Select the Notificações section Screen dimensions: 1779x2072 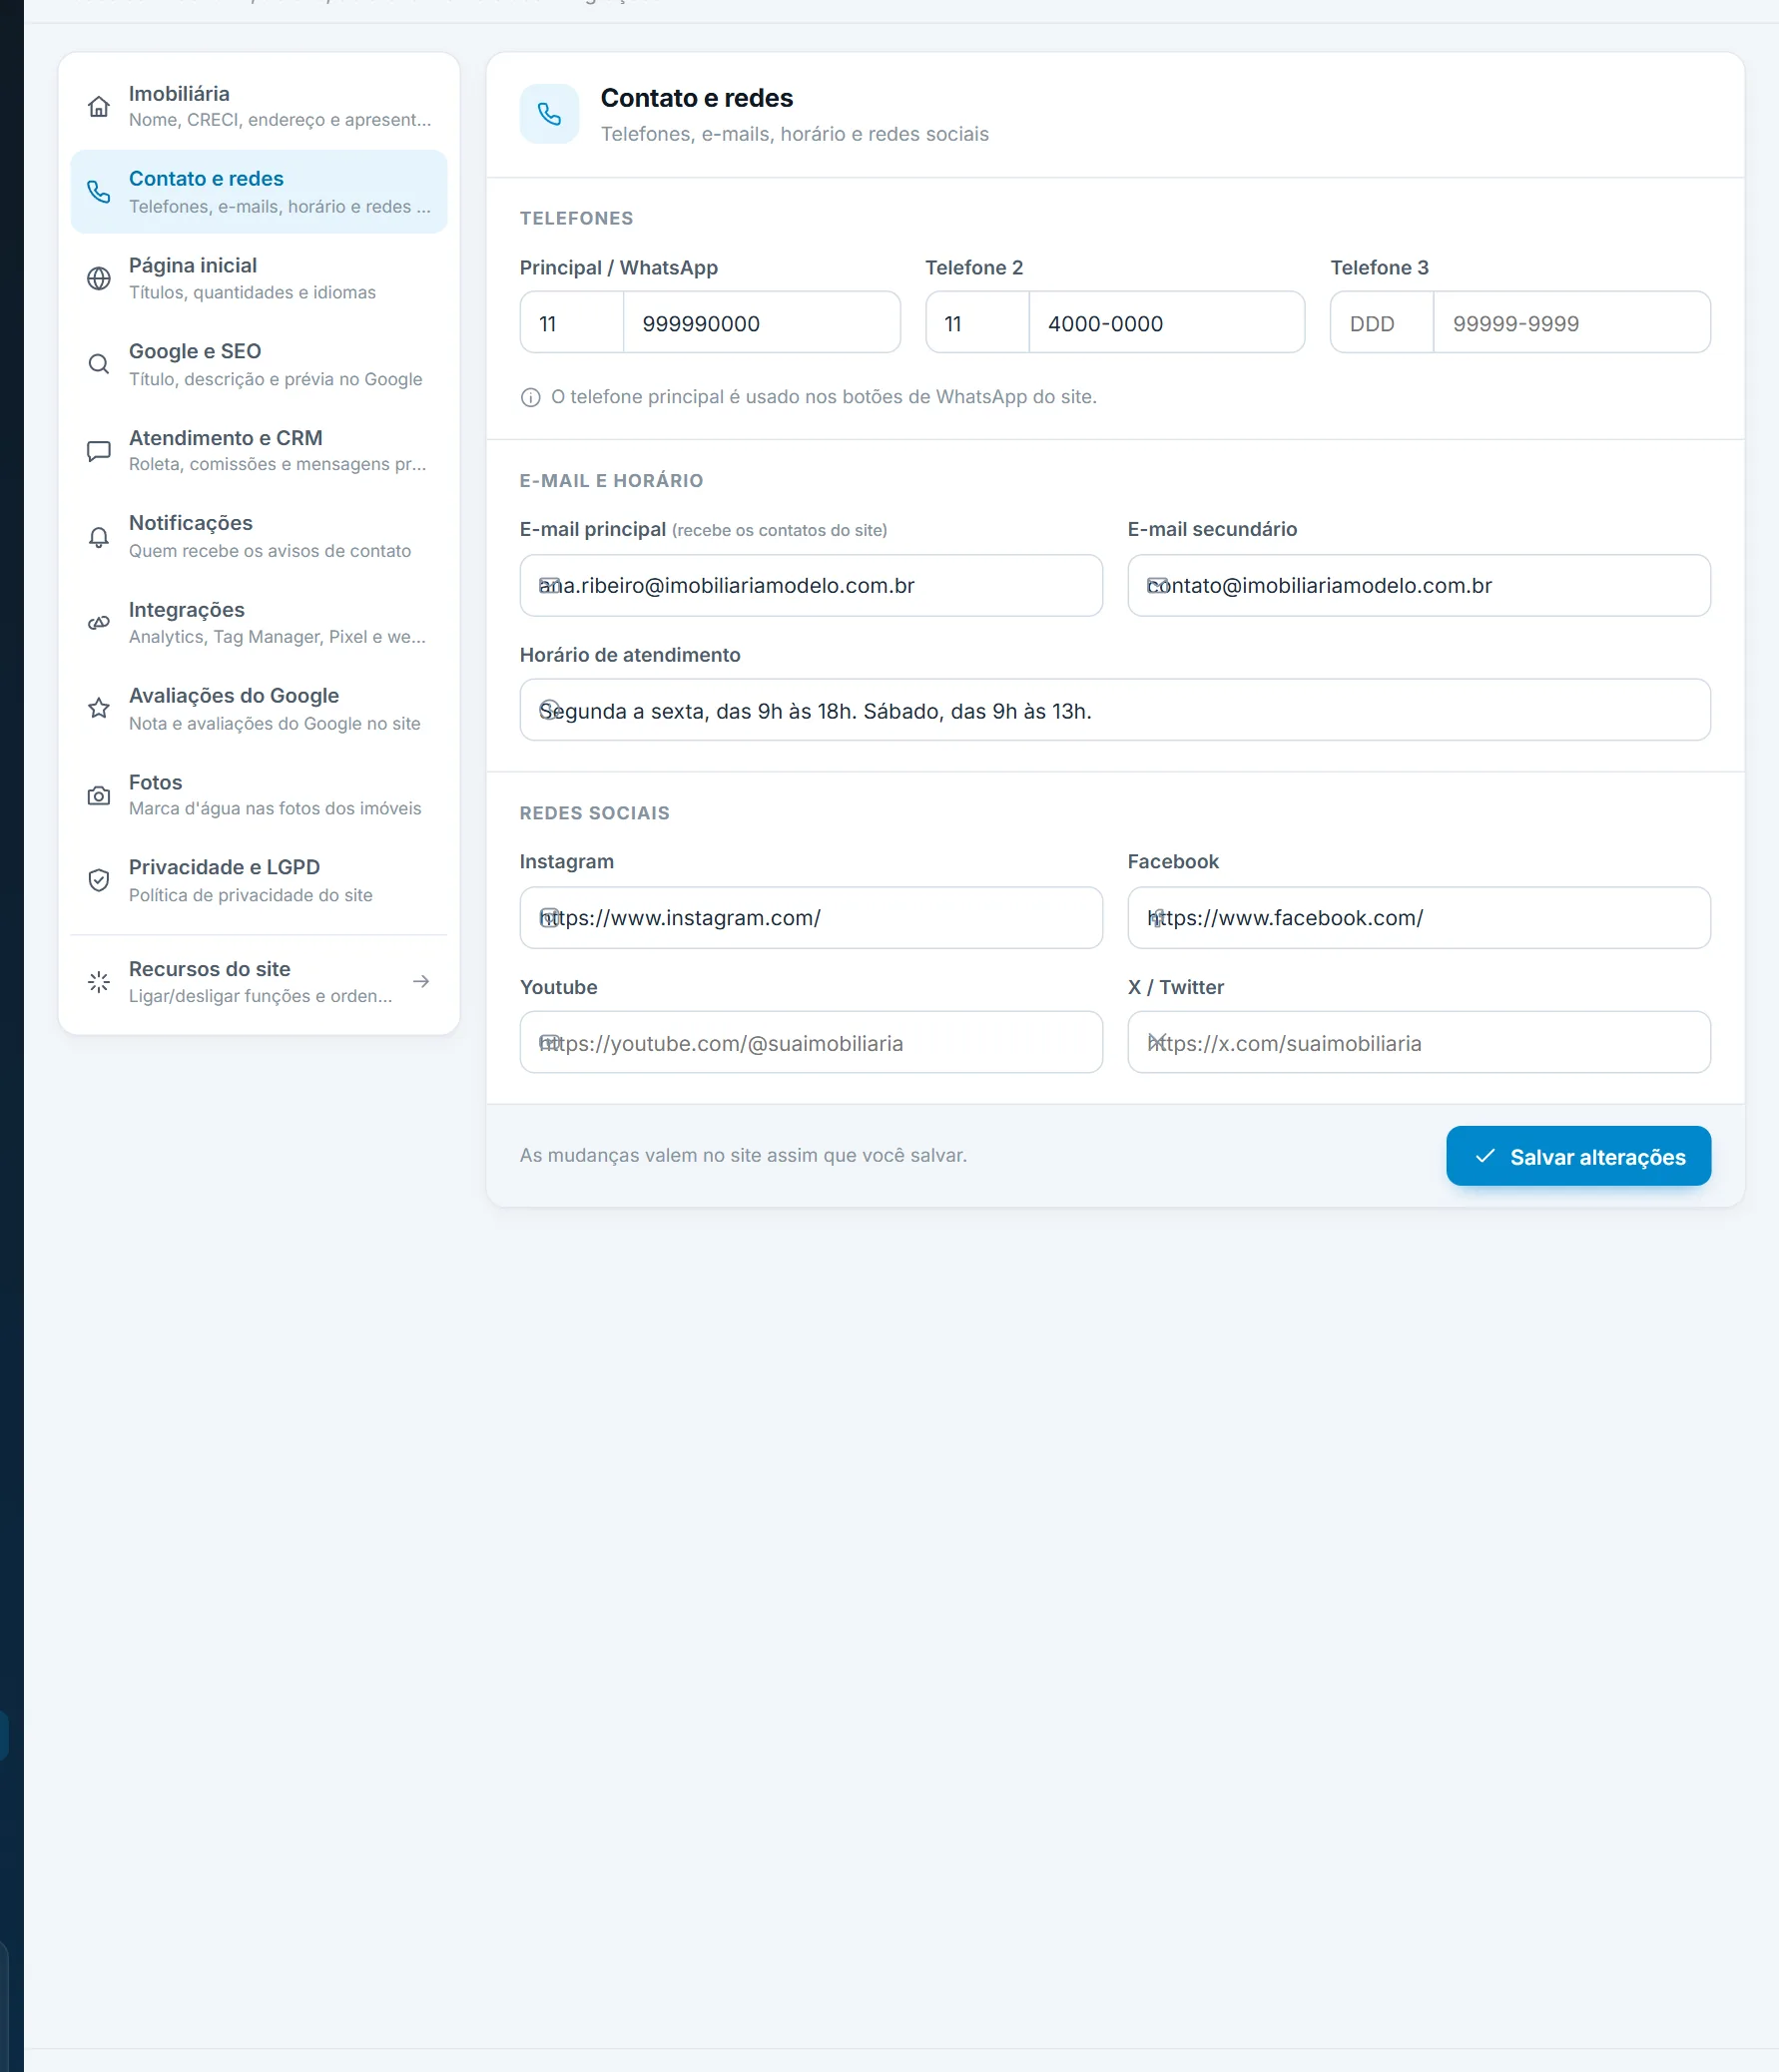click(259, 537)
